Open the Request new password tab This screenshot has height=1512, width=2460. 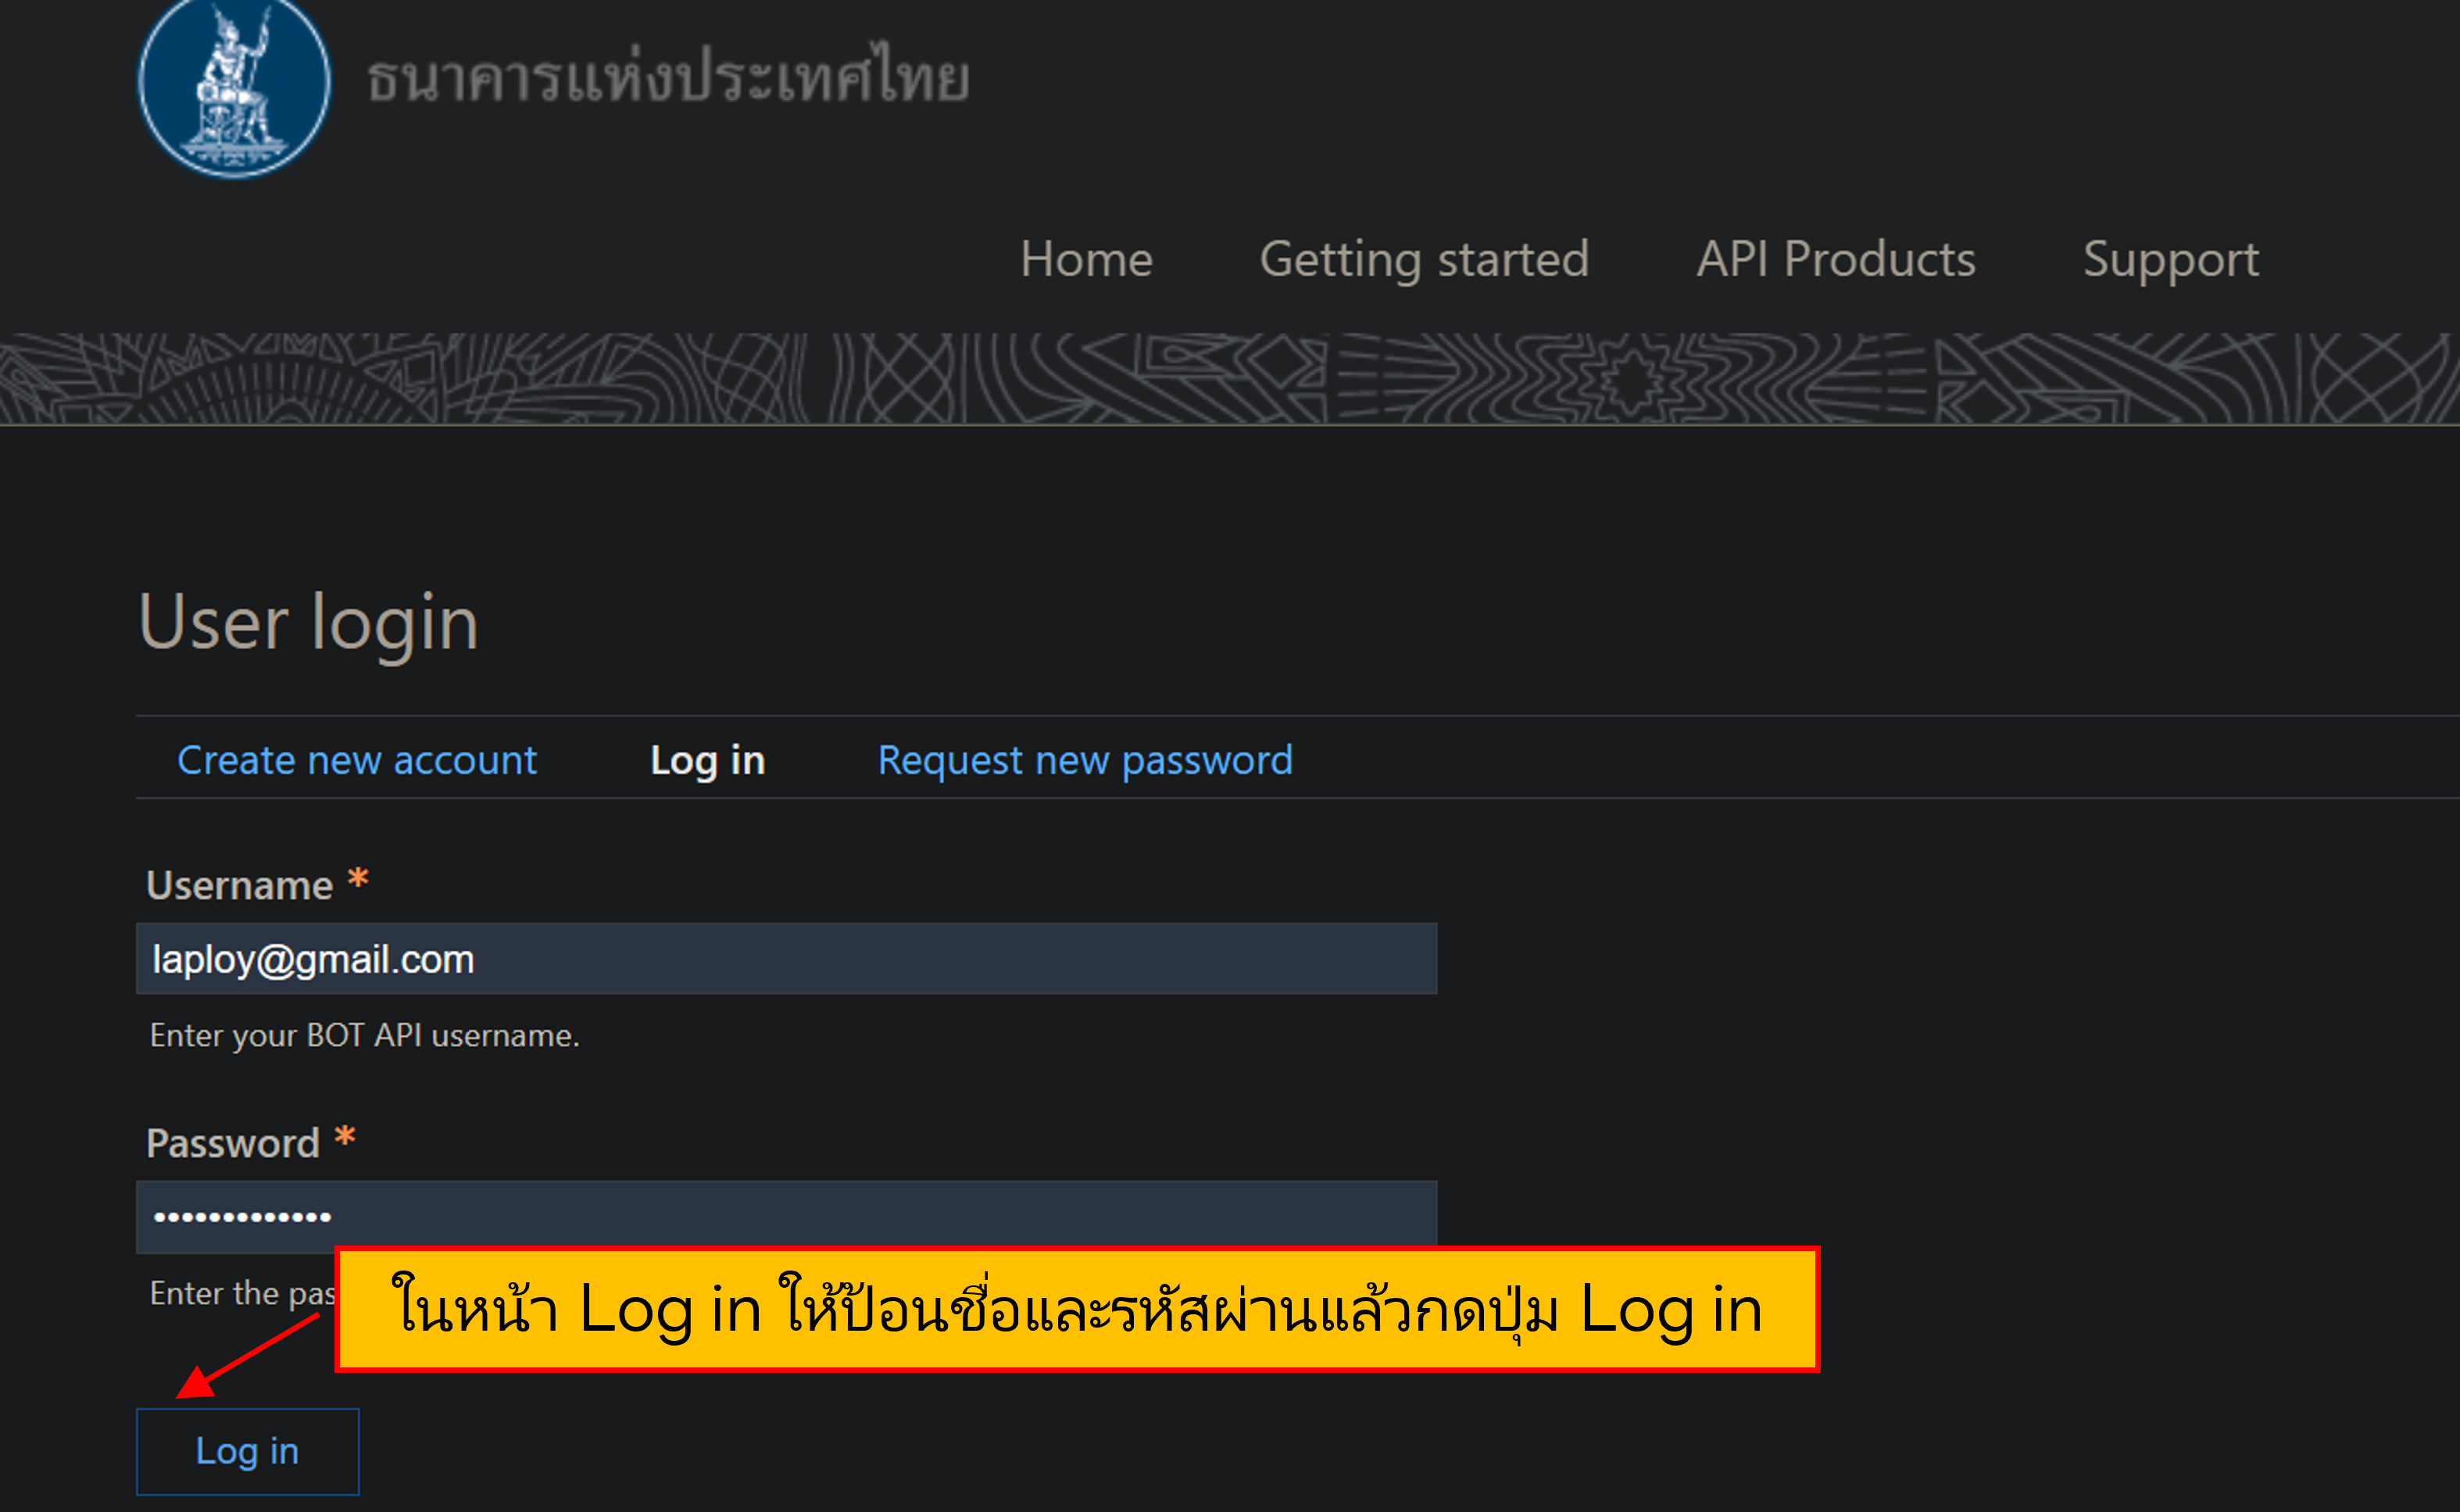pyautogui.click(x=1083, y=760)
